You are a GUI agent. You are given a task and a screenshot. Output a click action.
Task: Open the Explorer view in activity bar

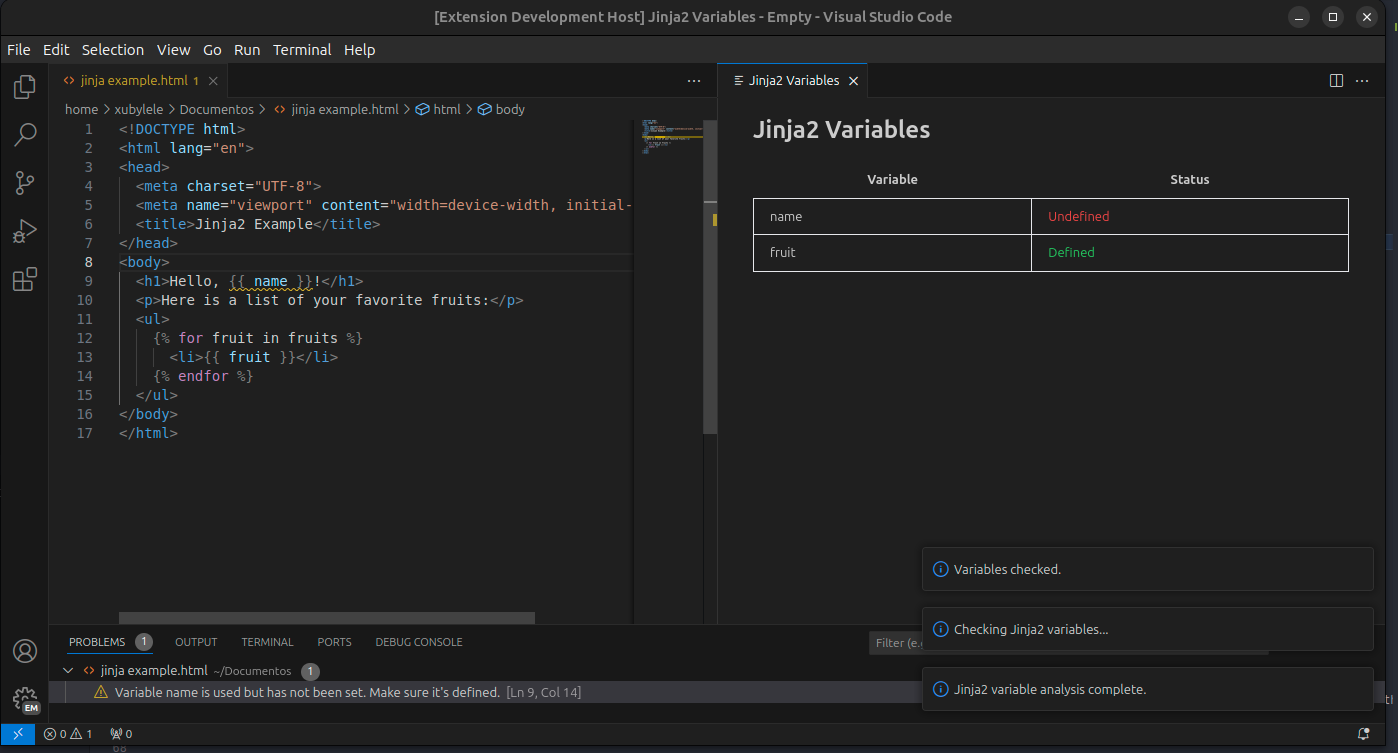click(25, 87)
